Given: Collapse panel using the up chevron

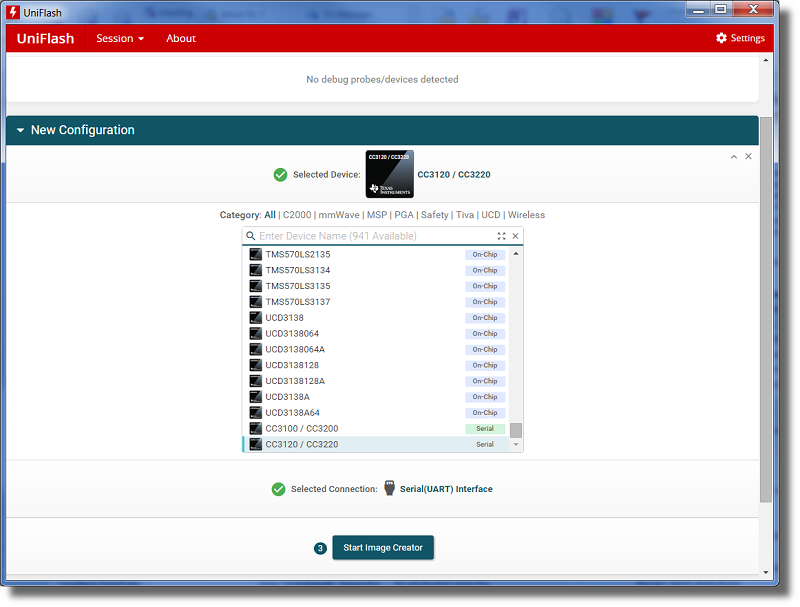Looking at the screenshot, I should [x=734, y=157].
